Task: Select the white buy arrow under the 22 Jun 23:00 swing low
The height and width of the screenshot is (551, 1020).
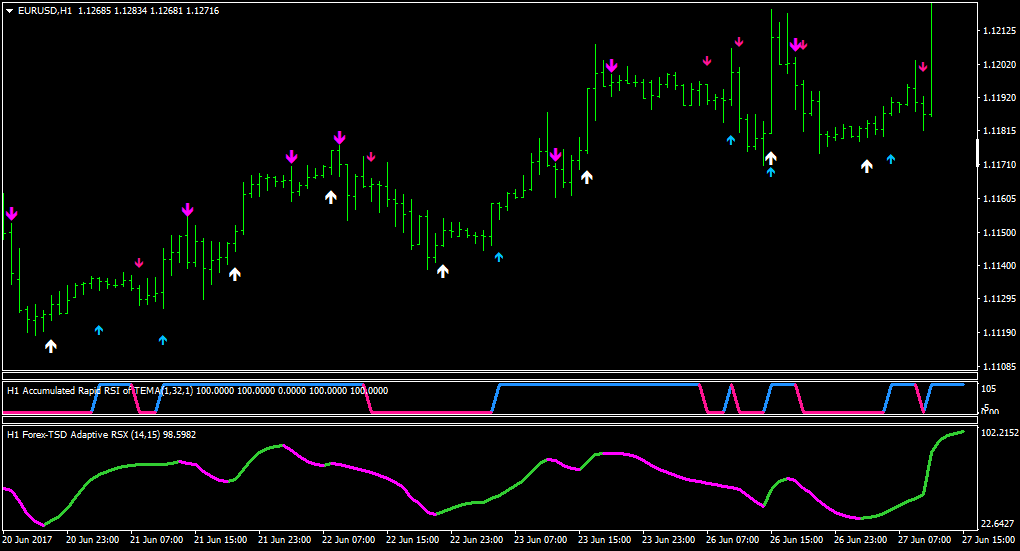Action: 442,271
